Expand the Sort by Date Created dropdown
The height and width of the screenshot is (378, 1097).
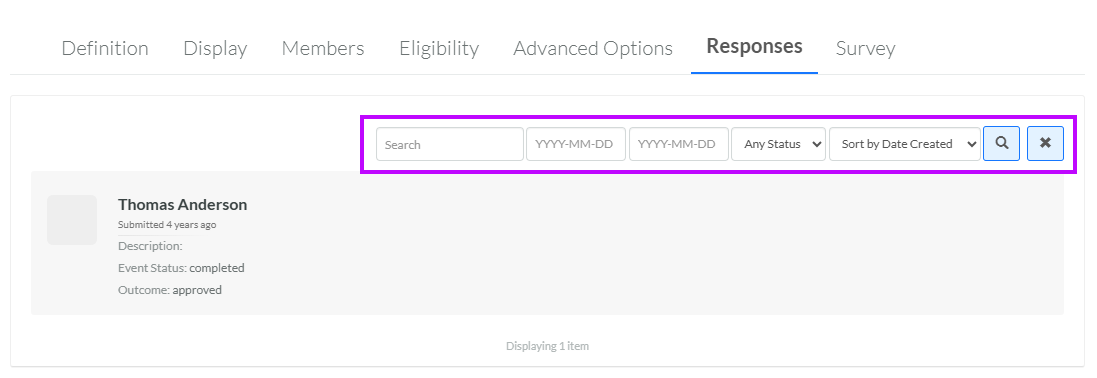(905, 144)
